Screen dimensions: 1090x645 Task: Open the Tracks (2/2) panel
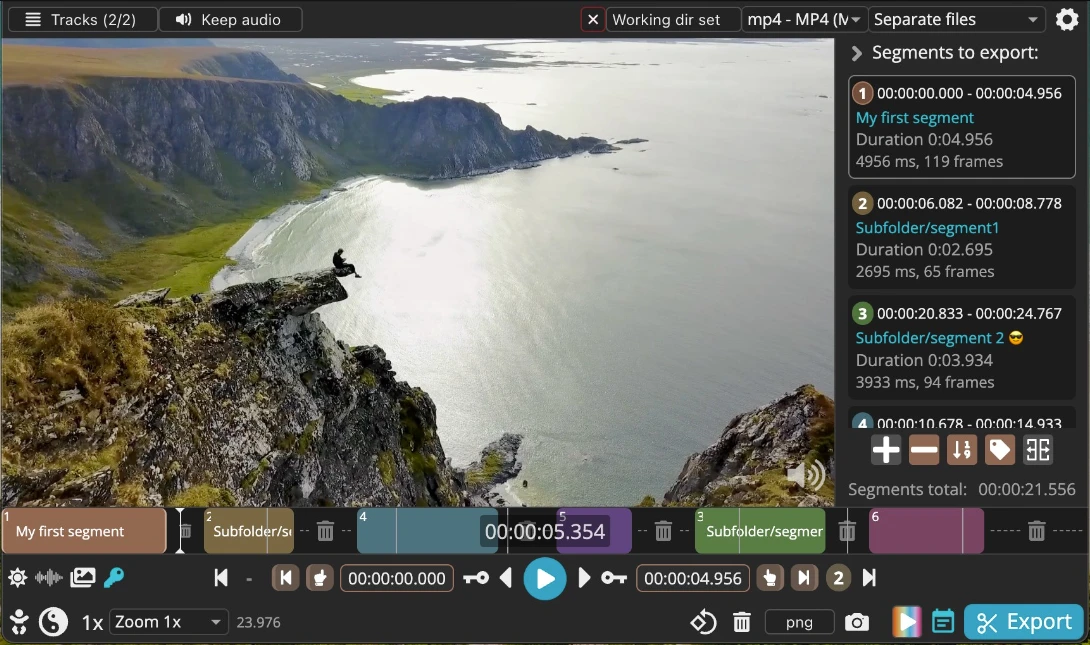(81, 19)
